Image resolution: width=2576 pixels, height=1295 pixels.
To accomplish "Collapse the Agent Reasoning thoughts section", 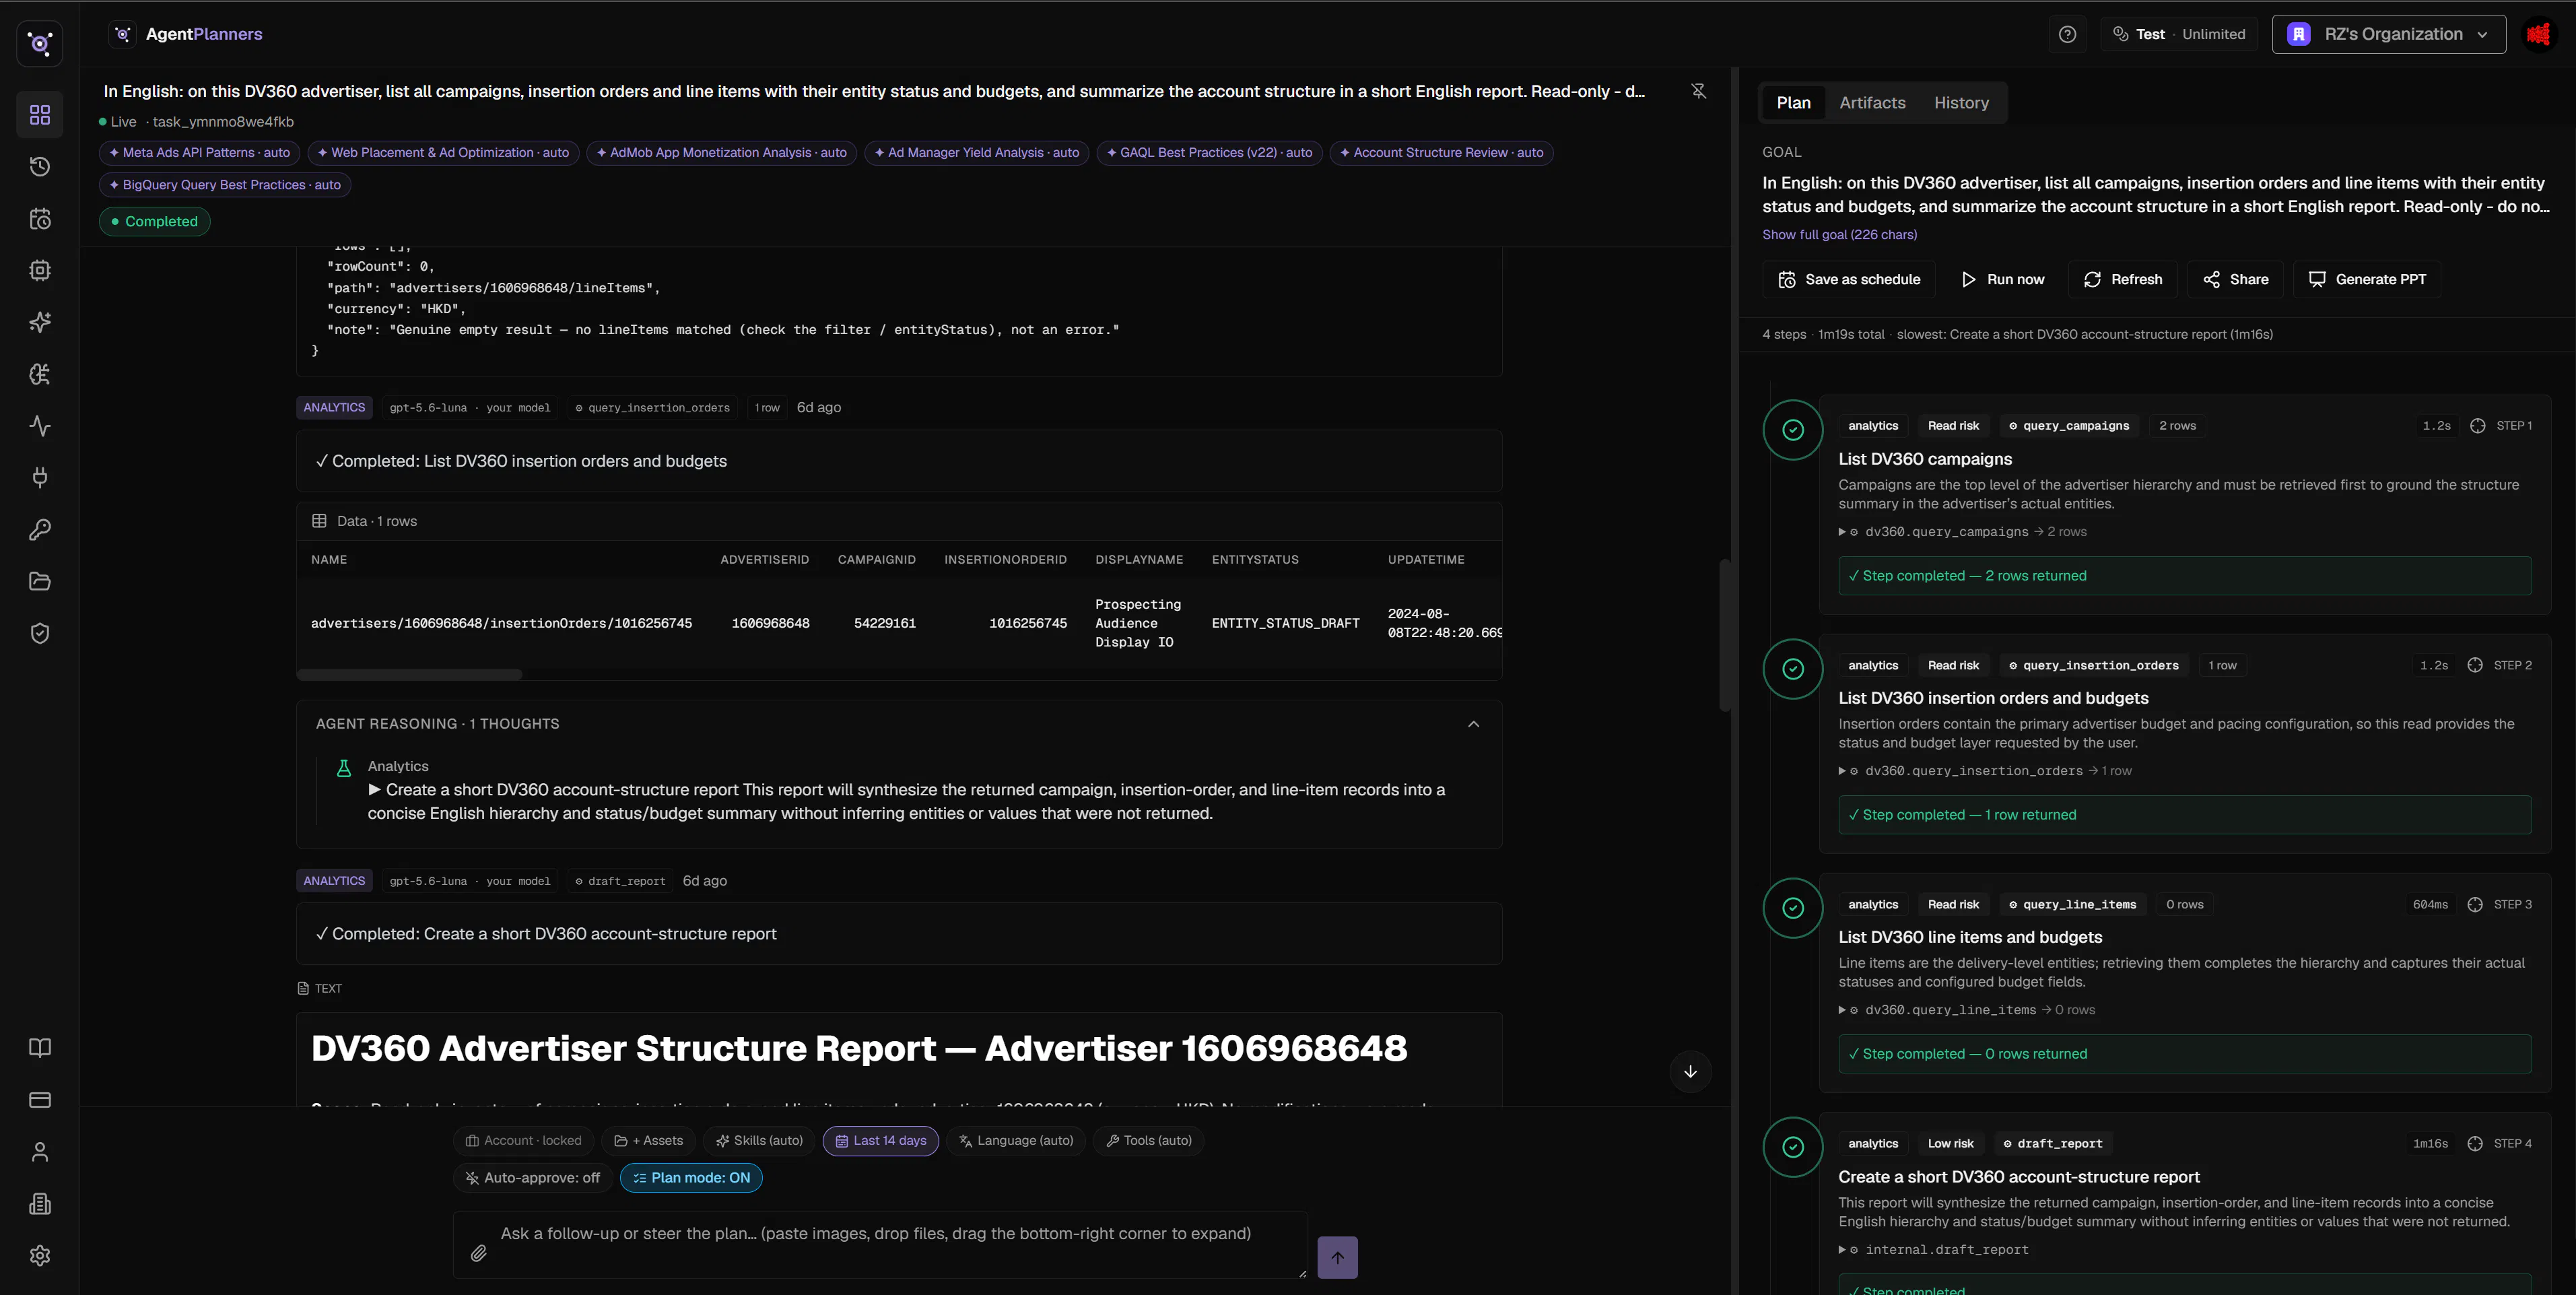I will point(1473,724).
